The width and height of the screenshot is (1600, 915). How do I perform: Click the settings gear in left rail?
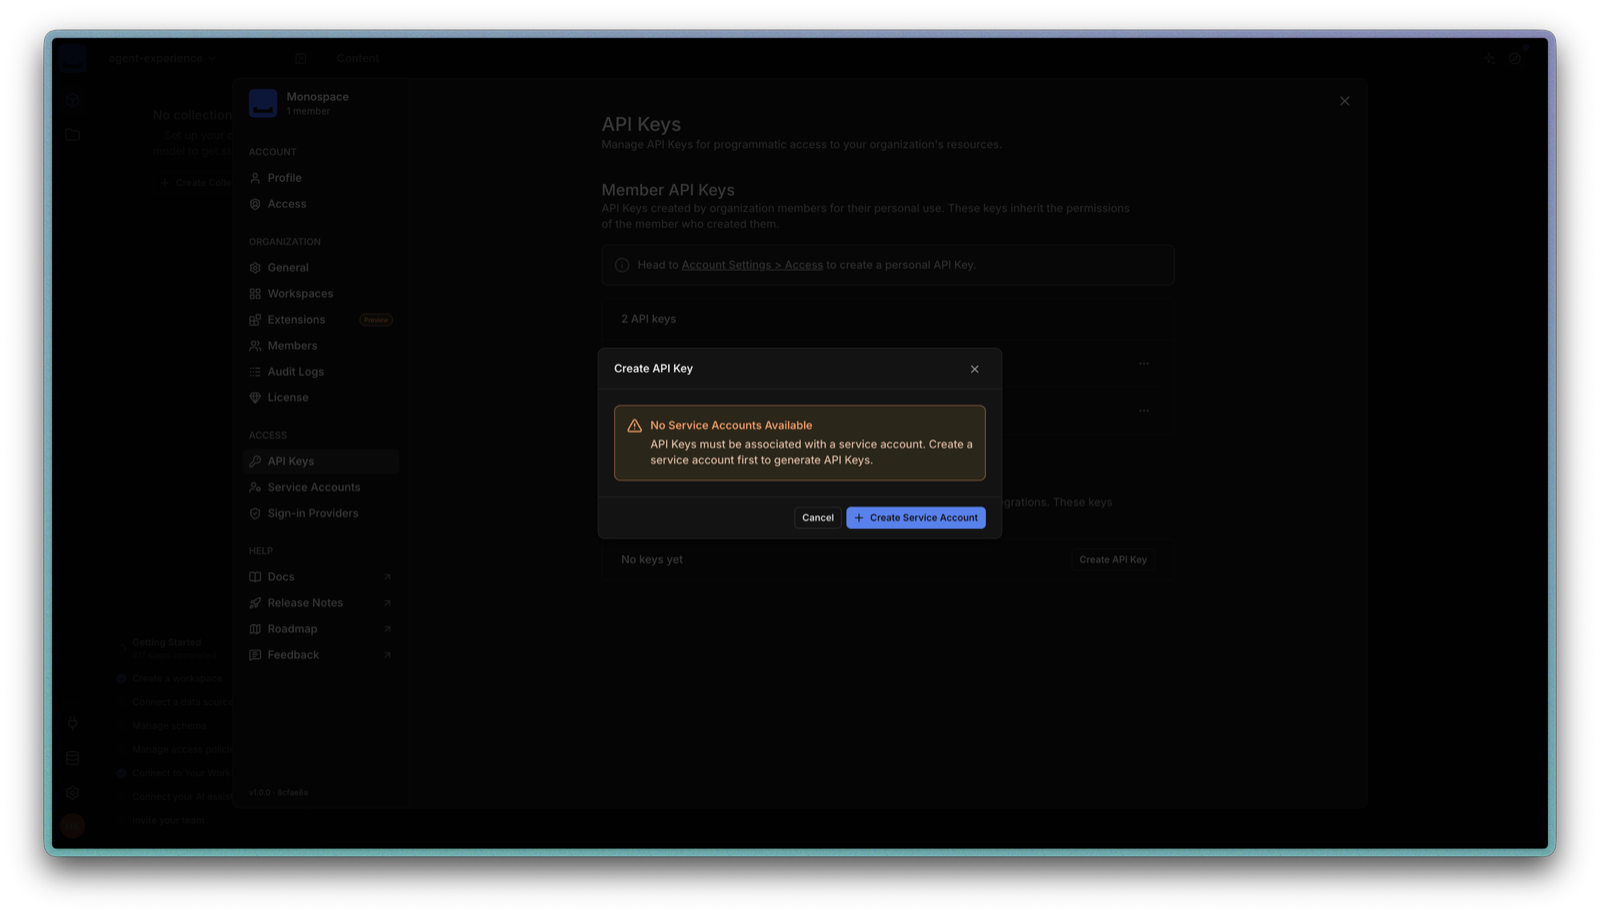point(73,792)
